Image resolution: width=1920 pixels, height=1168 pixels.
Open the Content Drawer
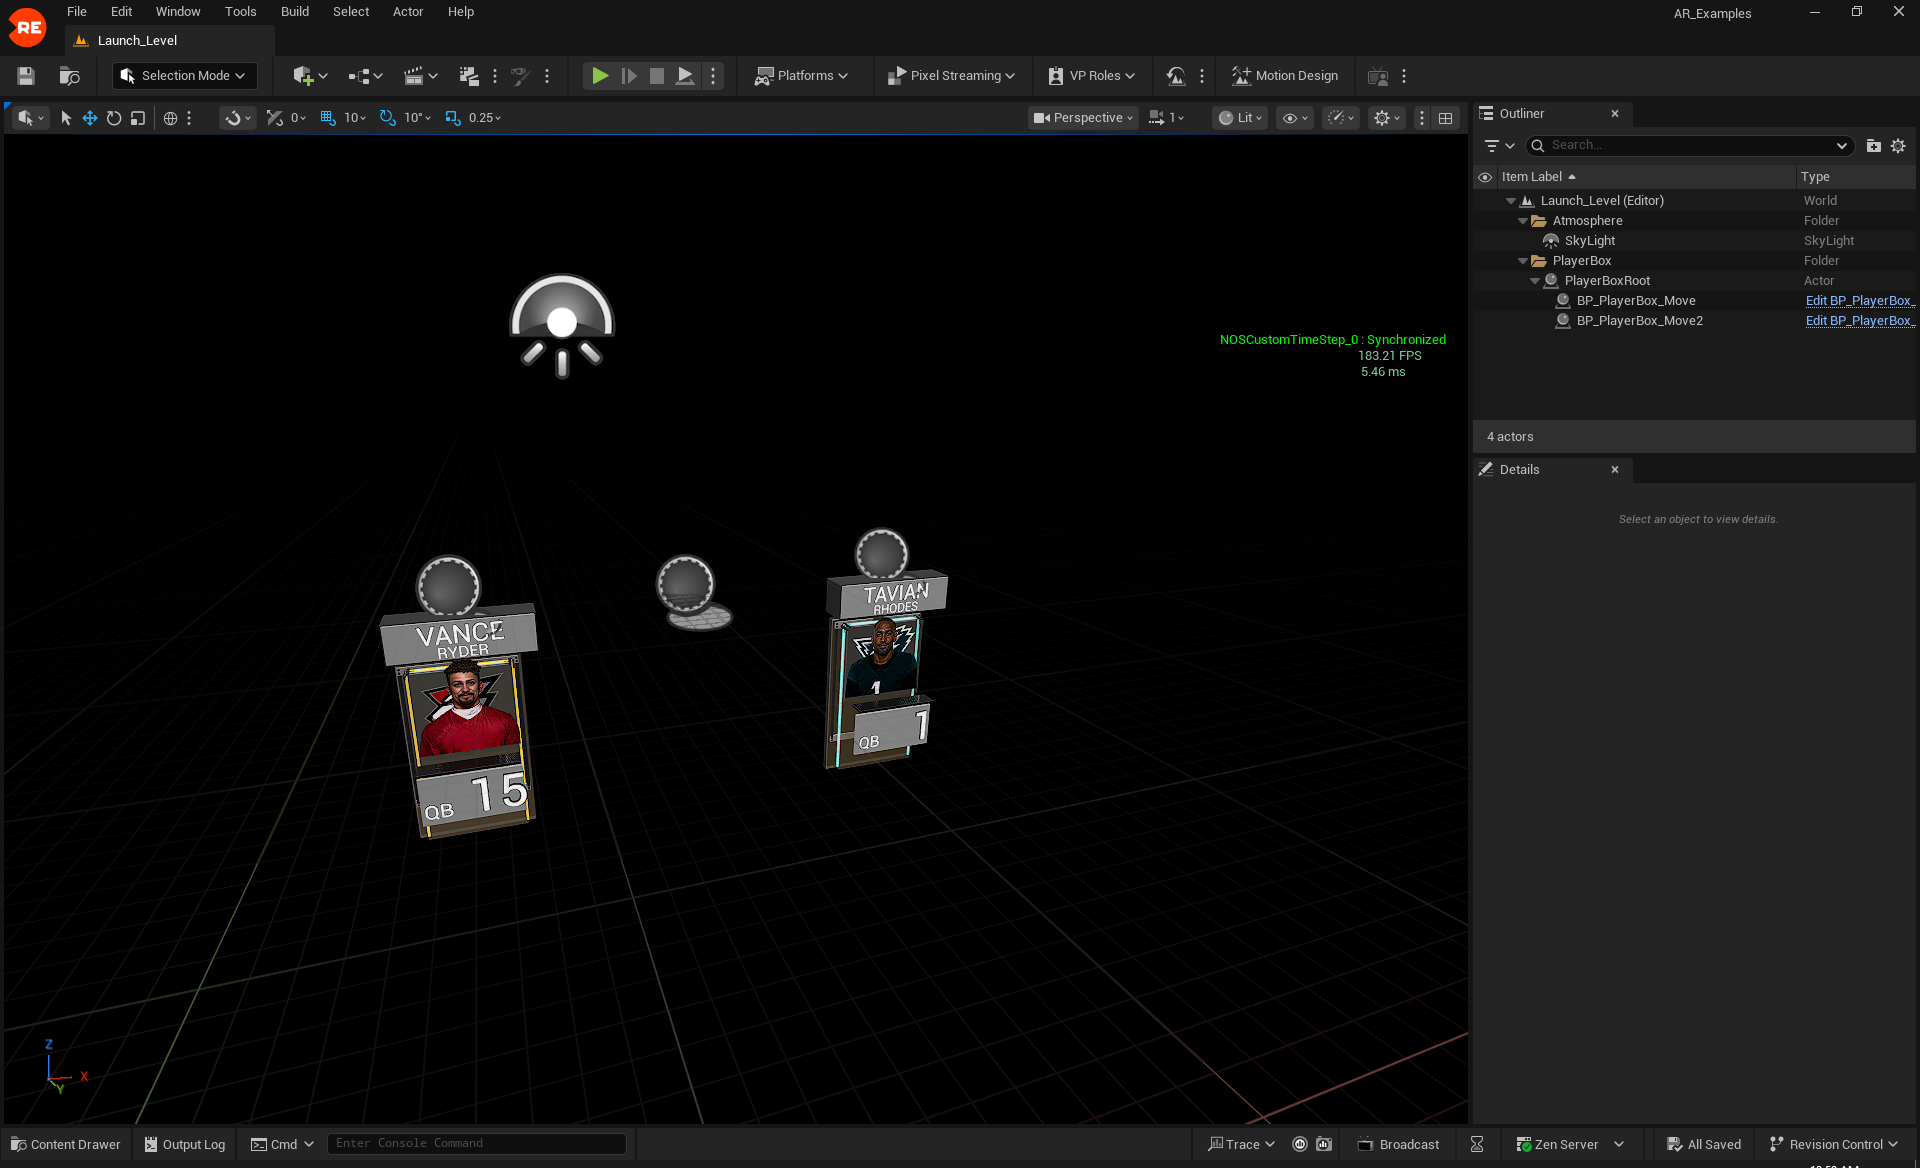pyautogui.click(x=66, y=1144)
